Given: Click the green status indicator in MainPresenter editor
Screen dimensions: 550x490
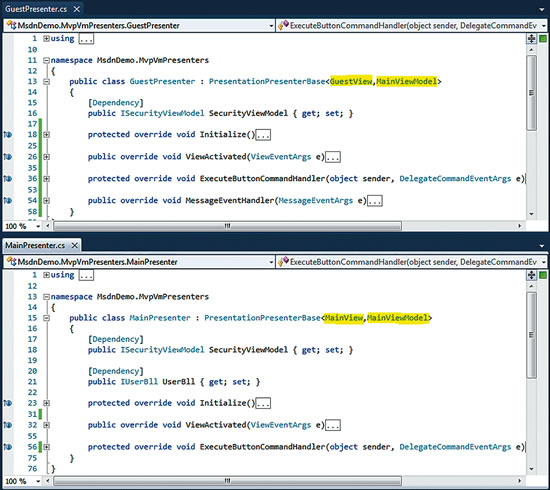Looking at the screenshot, I should (543, 275).
